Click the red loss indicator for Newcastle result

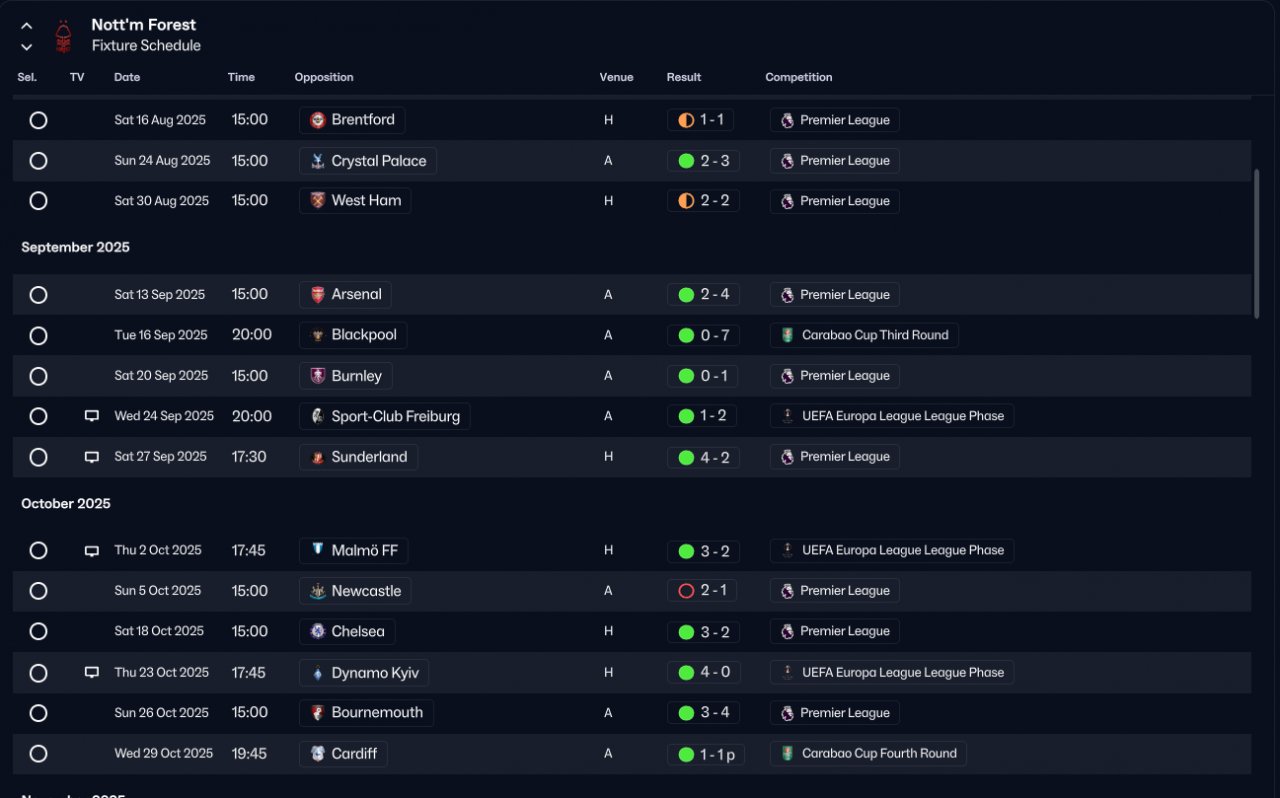[x=686, y=591]
